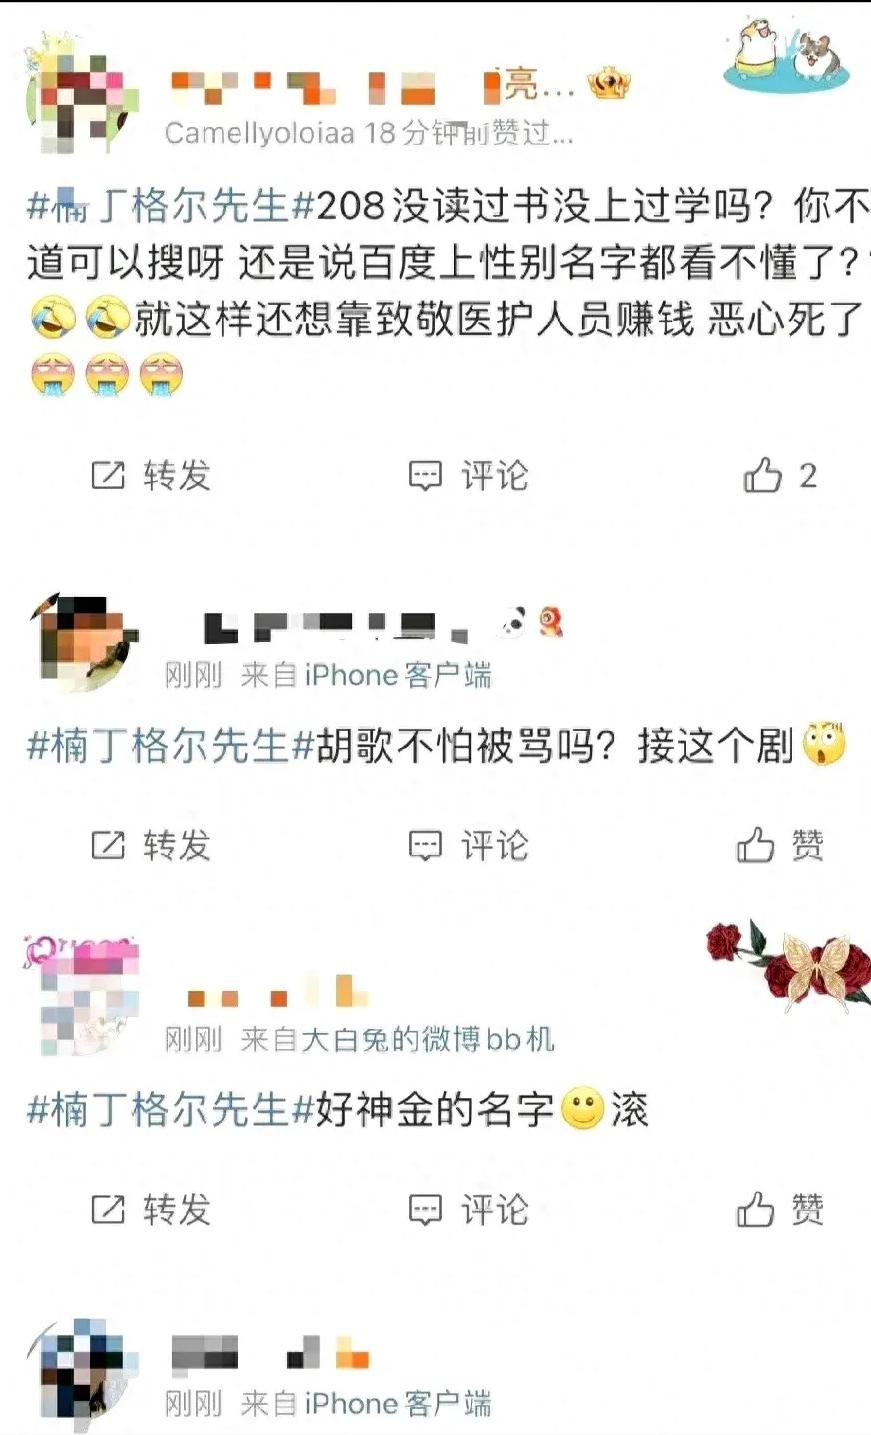Open third poster's pink avatar

click(x=82, y=997)
